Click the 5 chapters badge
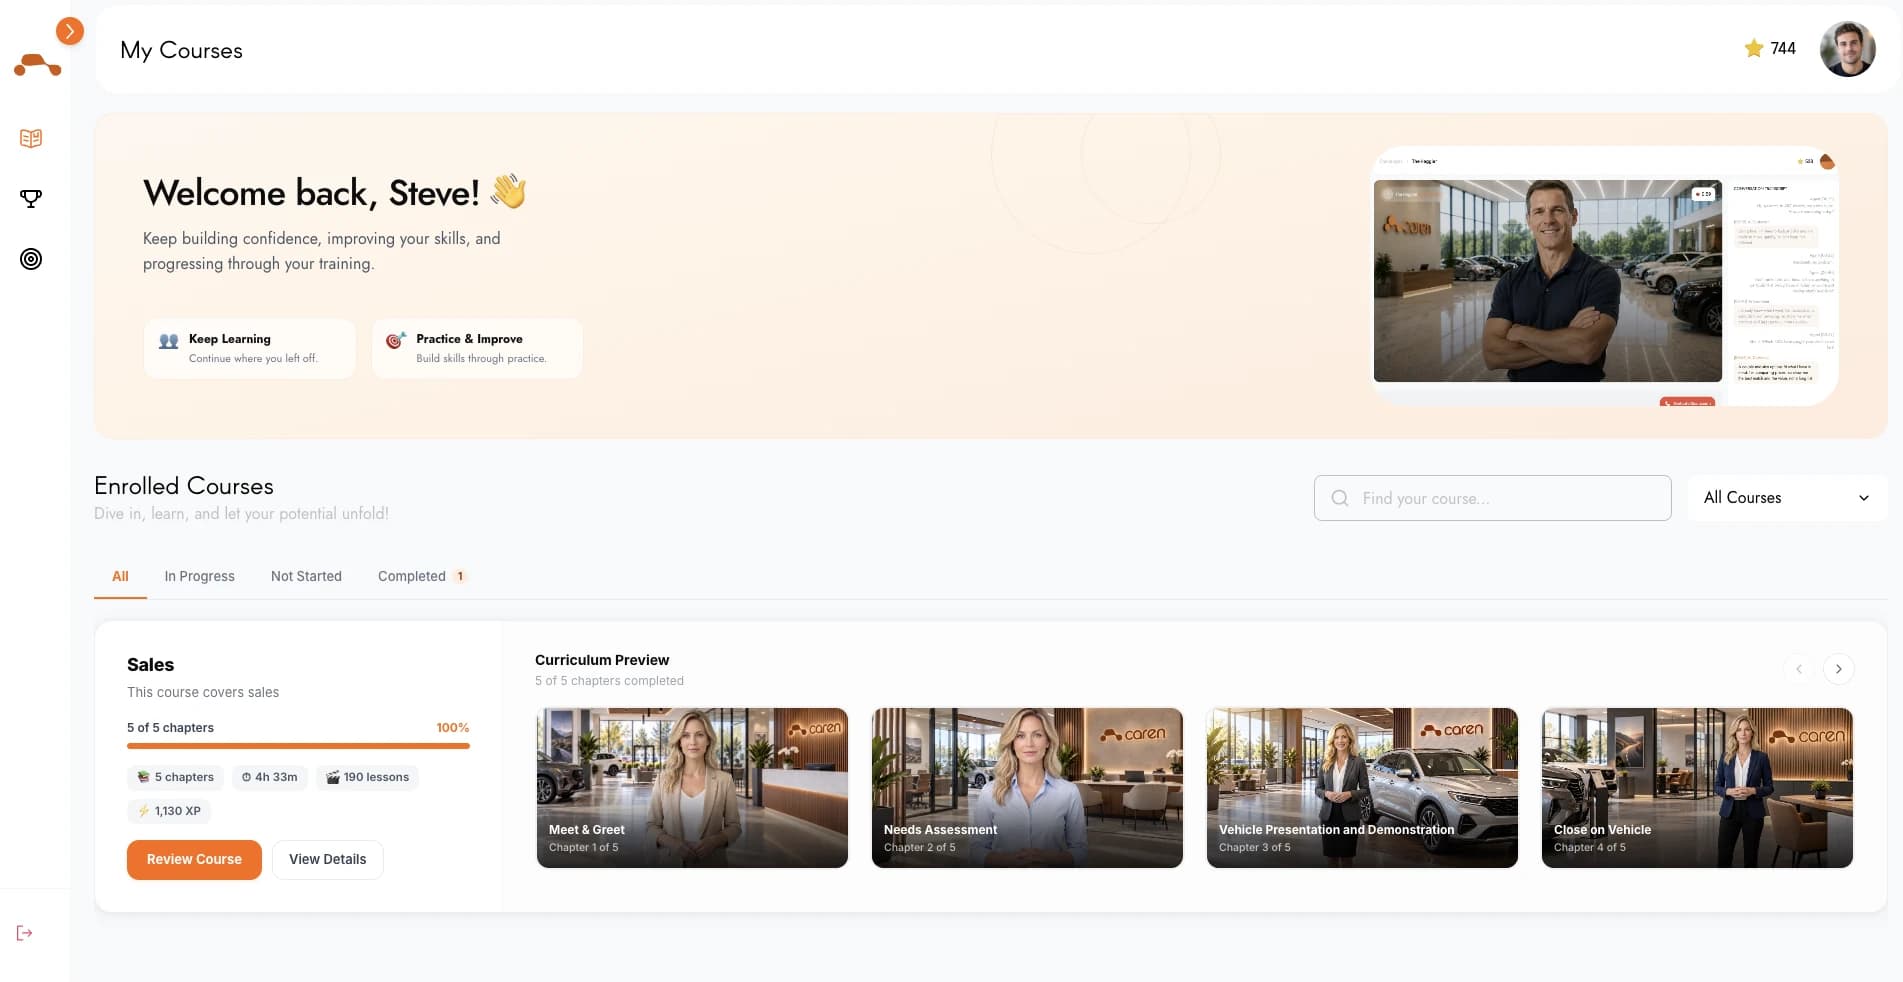Image resolution: width=1903 pixels, height=982 pixels. point(175,777)
